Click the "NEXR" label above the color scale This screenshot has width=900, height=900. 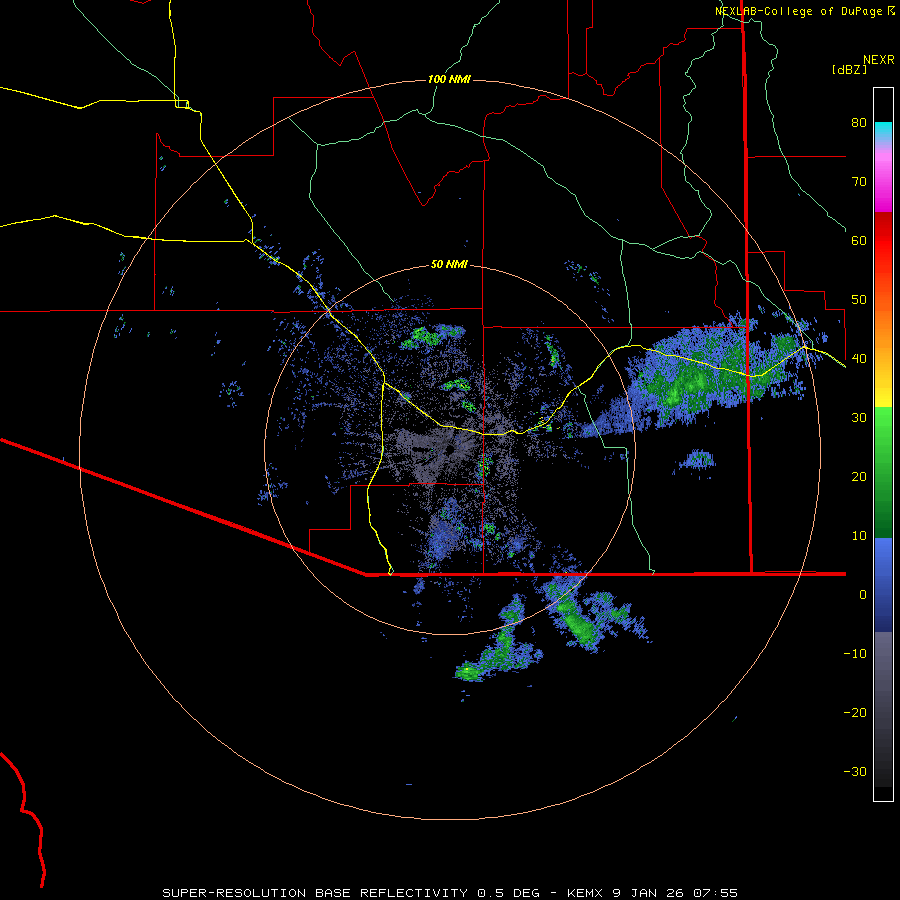879,60
